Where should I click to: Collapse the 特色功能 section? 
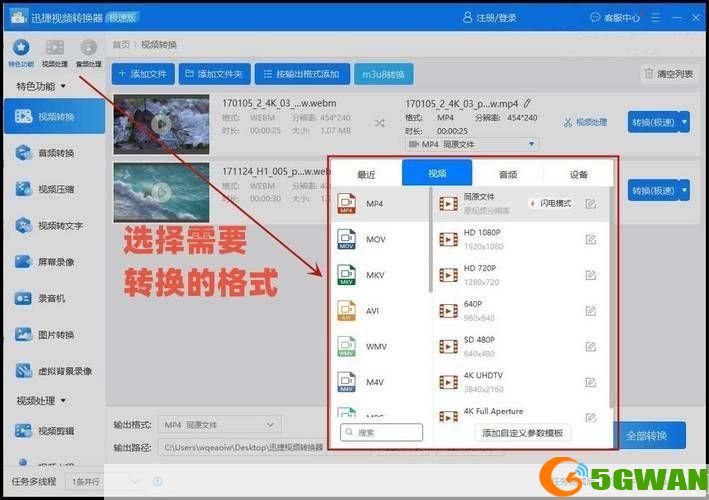(63, 86)
